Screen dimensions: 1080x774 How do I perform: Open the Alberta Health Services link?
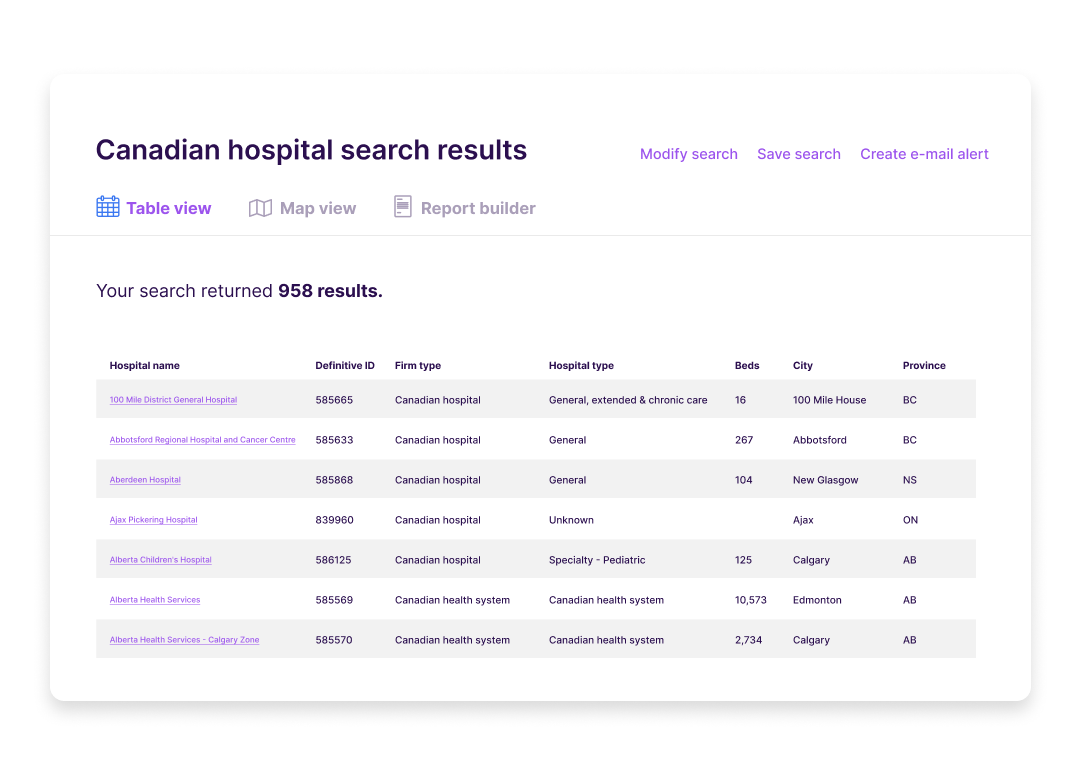tap(155, 600)
